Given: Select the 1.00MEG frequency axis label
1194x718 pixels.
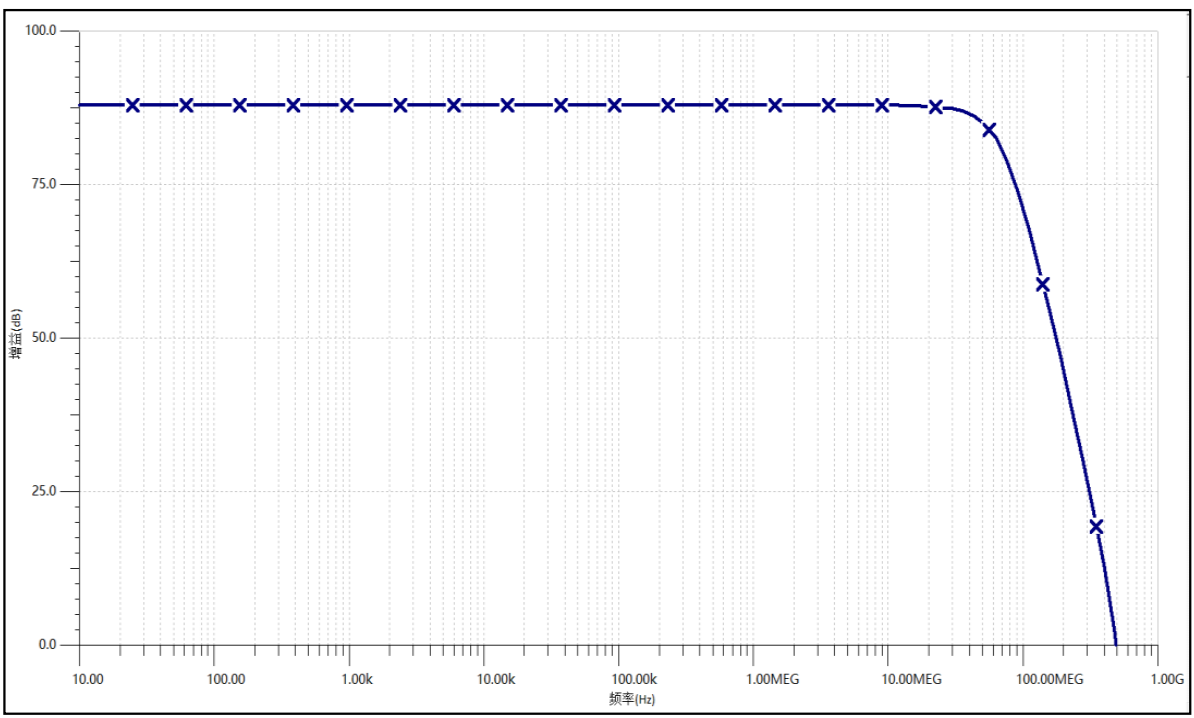Looking at the screenshot, I should 773,680.
